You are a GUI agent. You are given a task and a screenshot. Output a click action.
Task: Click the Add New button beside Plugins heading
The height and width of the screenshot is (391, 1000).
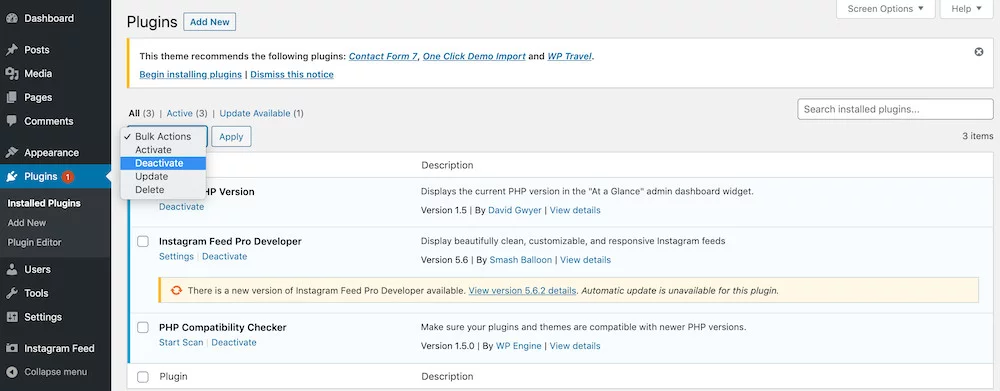(210, 22)
